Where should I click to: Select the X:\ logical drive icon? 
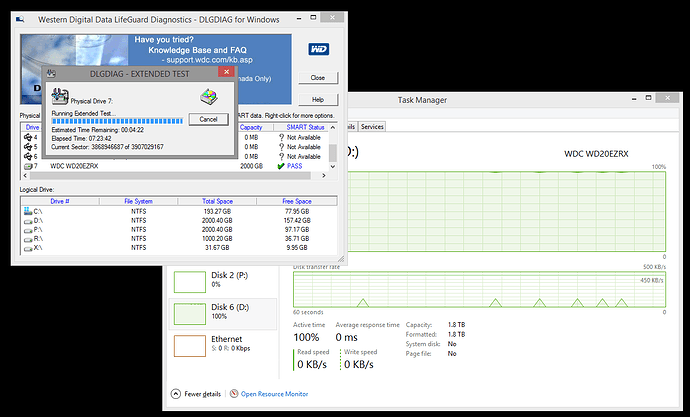[x=28, y=248]
